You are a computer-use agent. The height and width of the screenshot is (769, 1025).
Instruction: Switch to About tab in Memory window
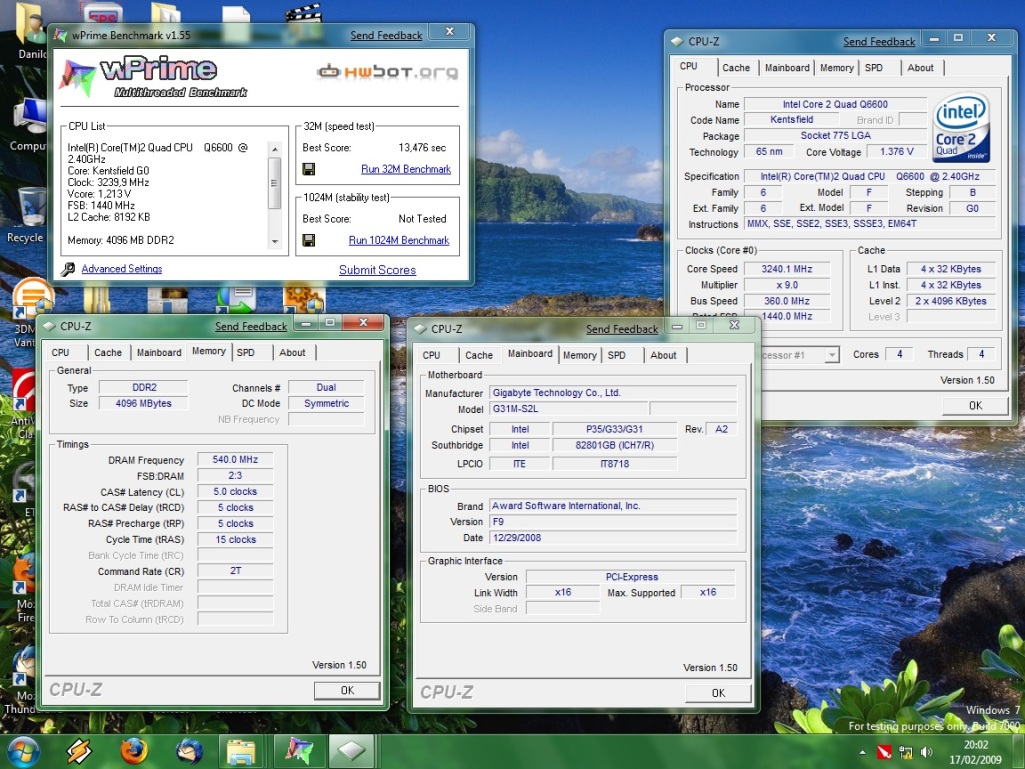(x=292, y=352)
